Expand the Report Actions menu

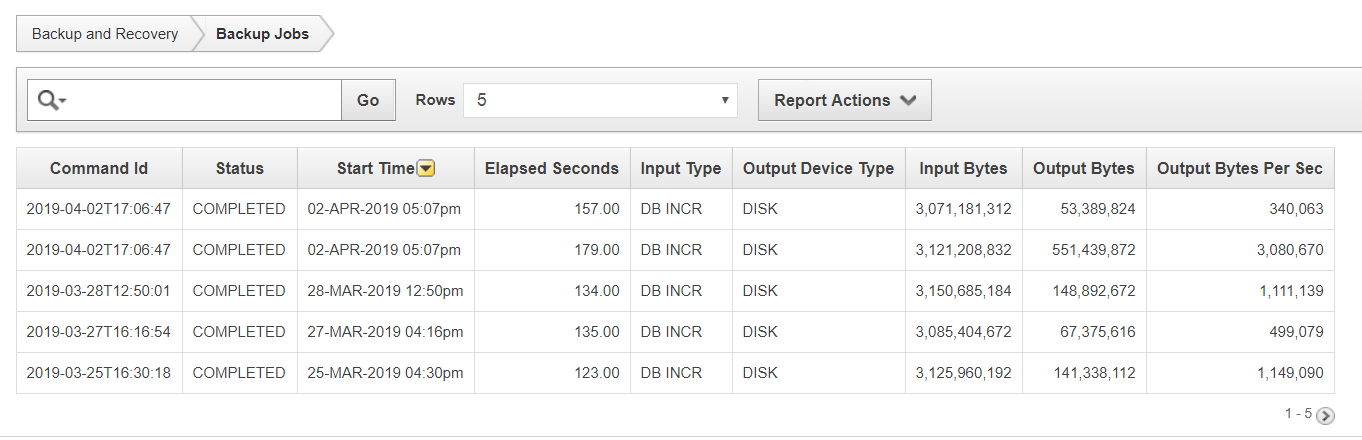coord(844,100)
